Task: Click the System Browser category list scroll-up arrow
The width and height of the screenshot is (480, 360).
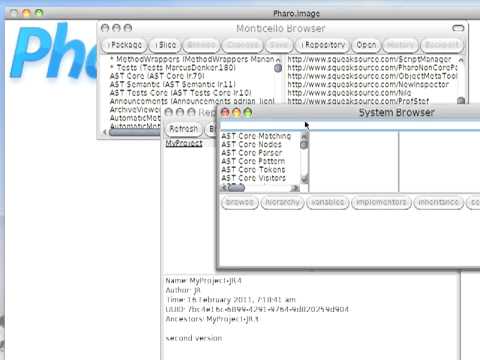Action: pos(304,136)
